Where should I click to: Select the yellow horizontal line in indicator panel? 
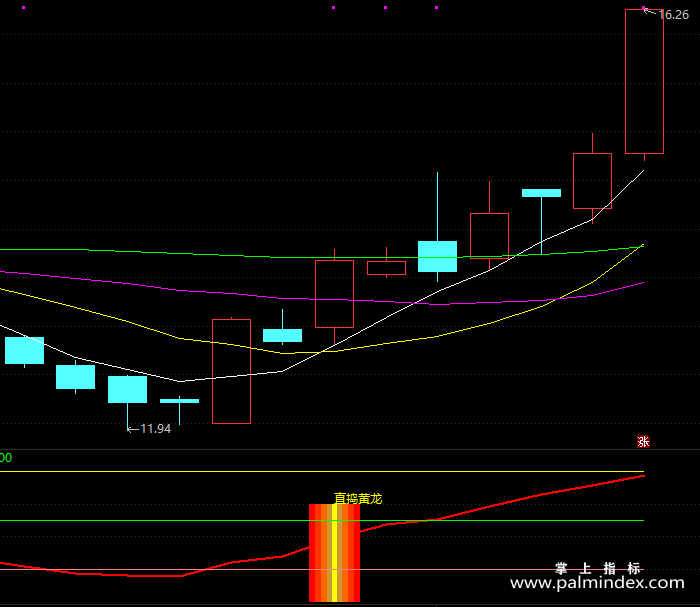tap(322, 471)
